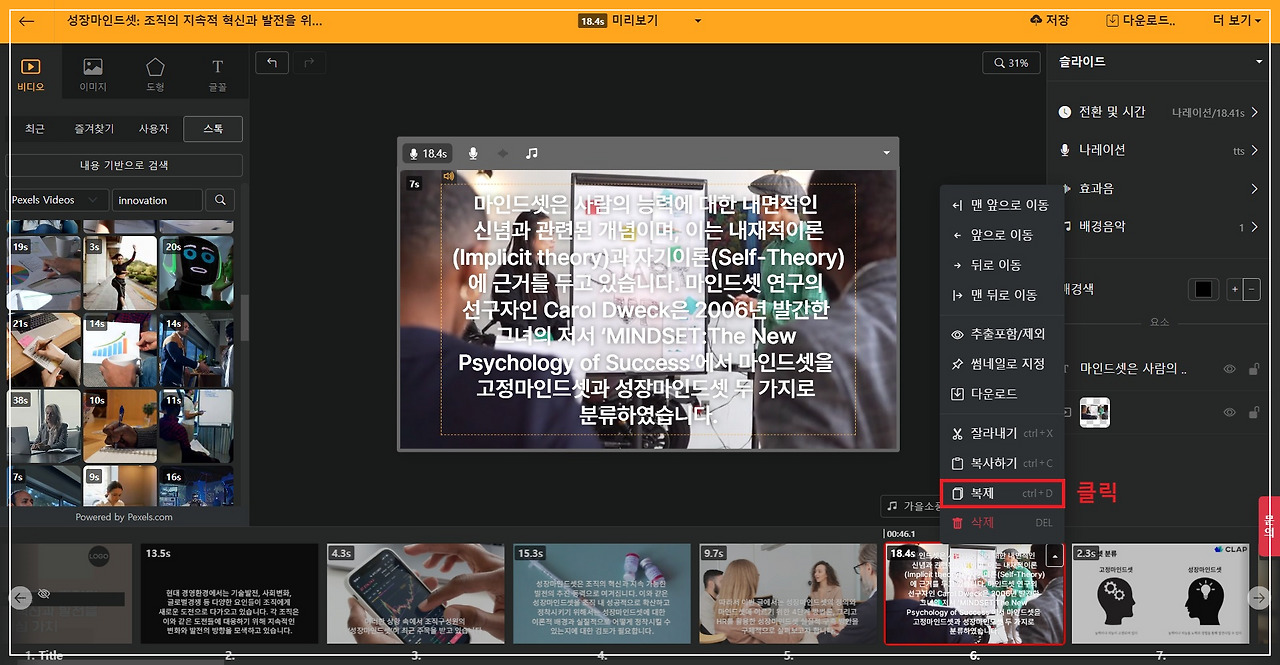
Task: Select slide 5 with 9.7s duration
Action: (x=789, y=594)
